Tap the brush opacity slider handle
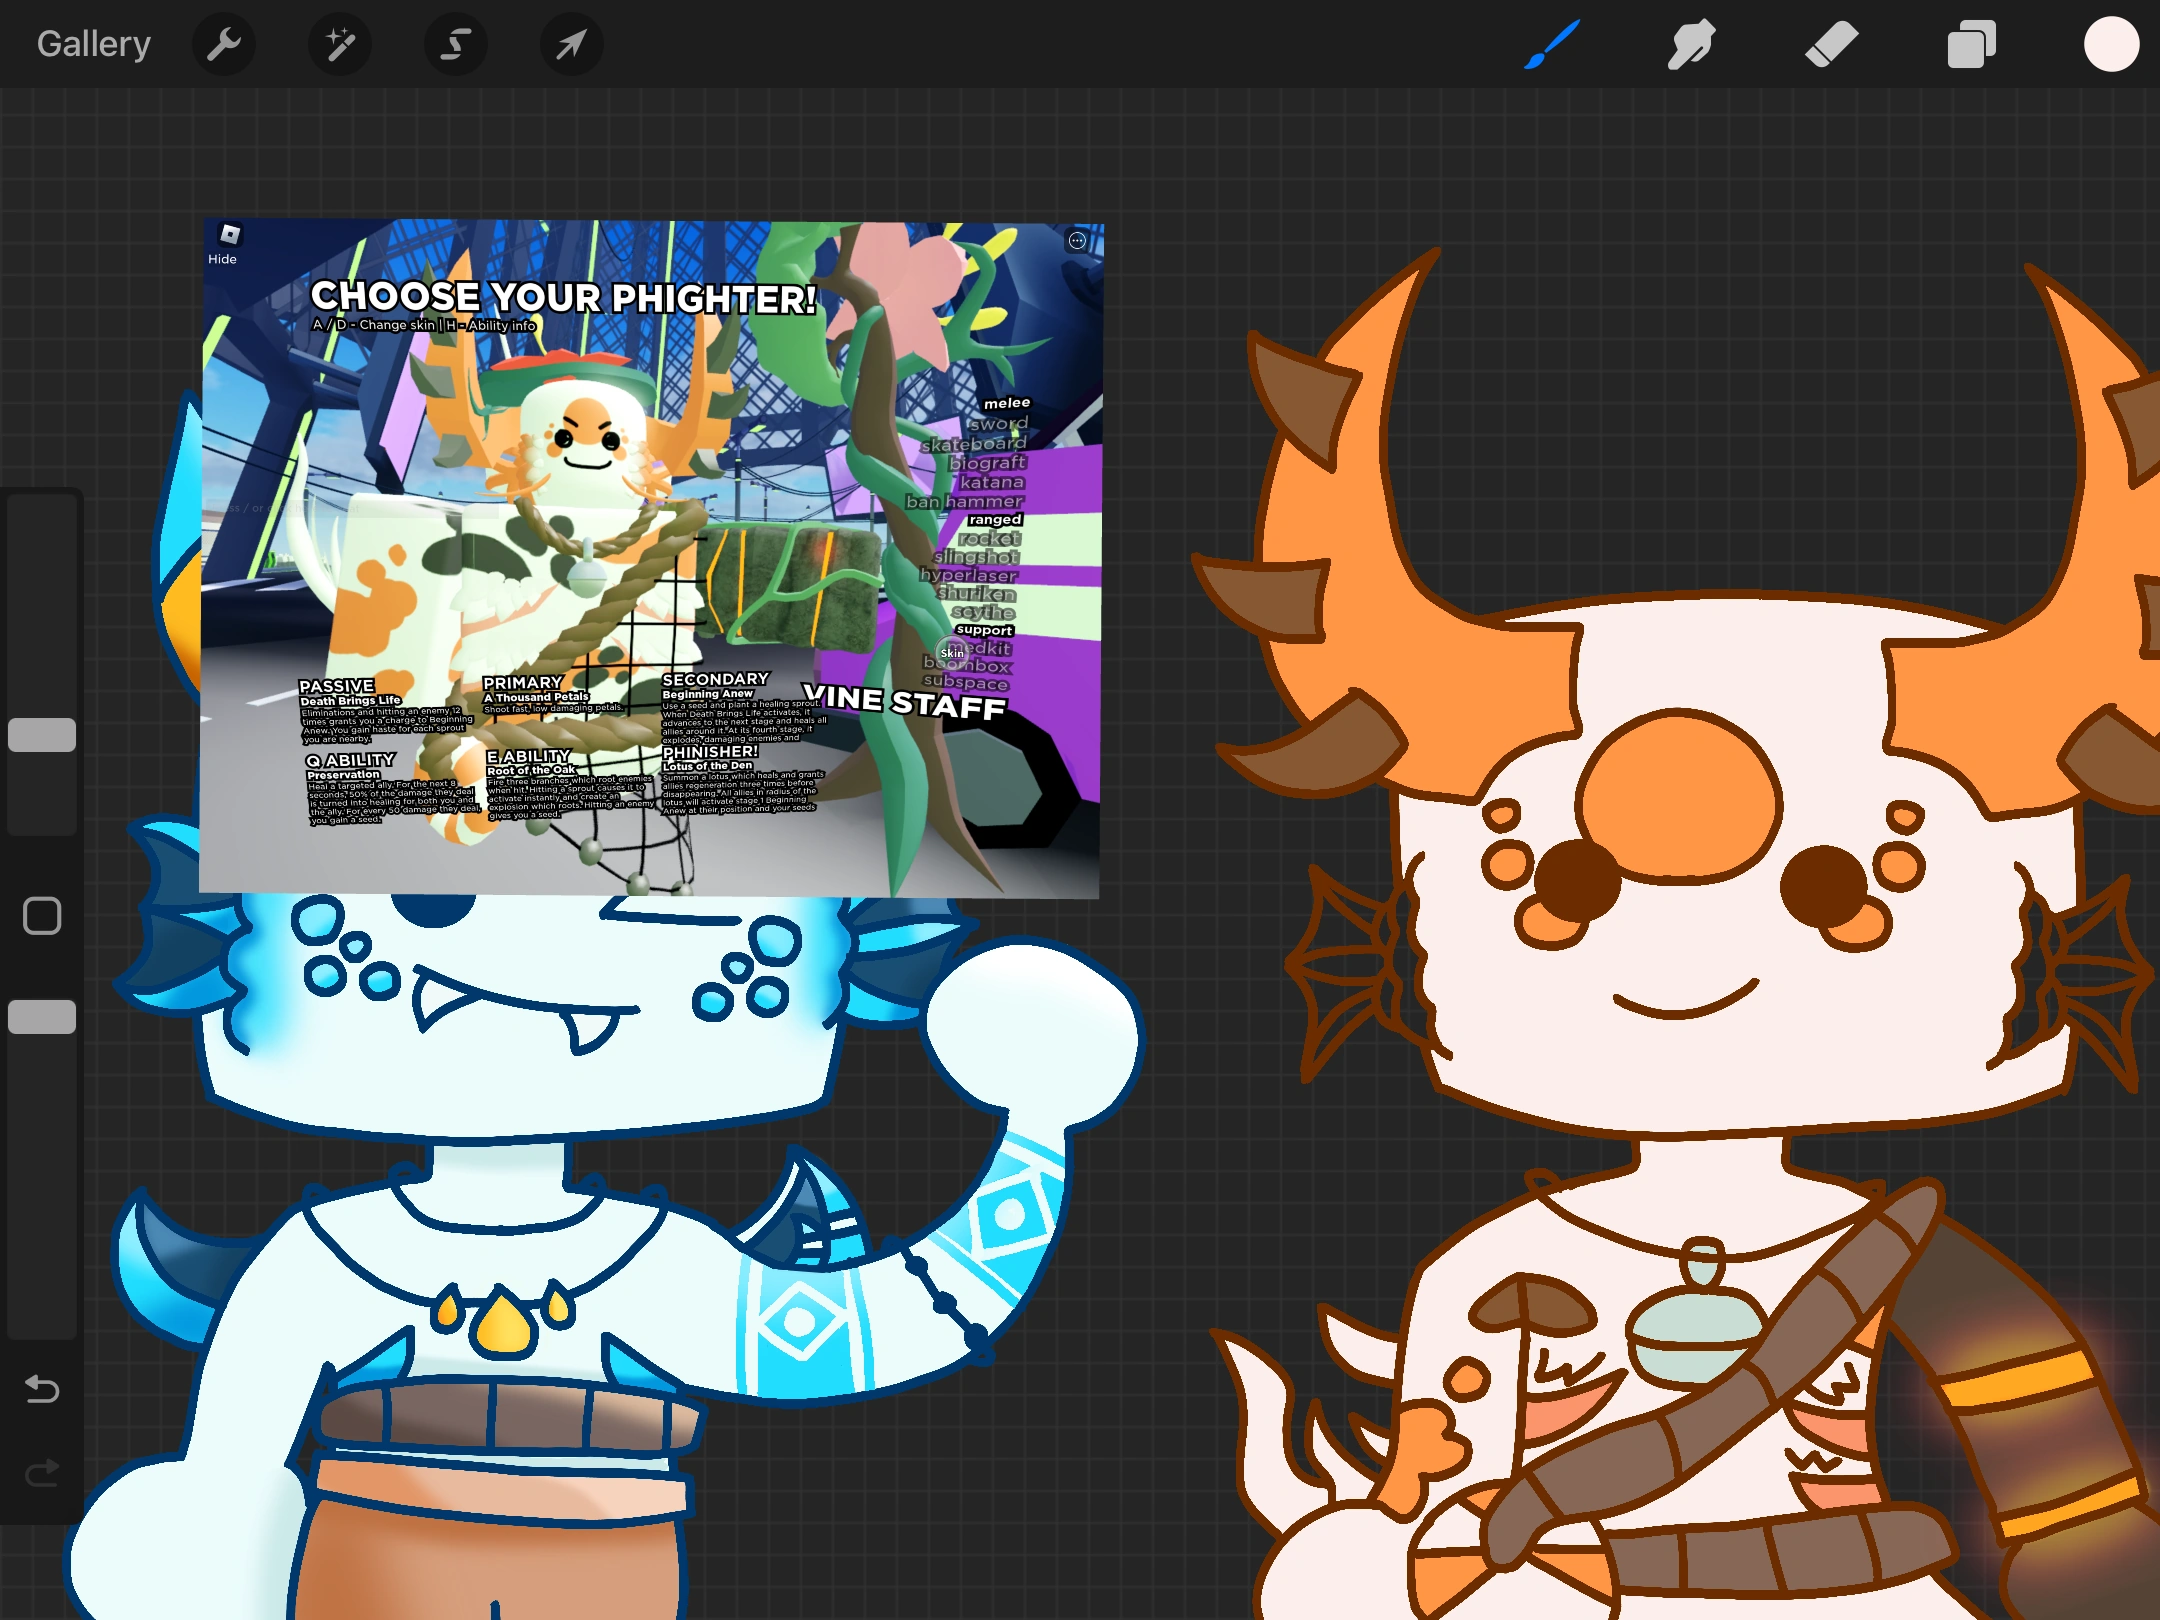Image resolution: width=2160 pixels, height=1620 pixels. 42,1017
